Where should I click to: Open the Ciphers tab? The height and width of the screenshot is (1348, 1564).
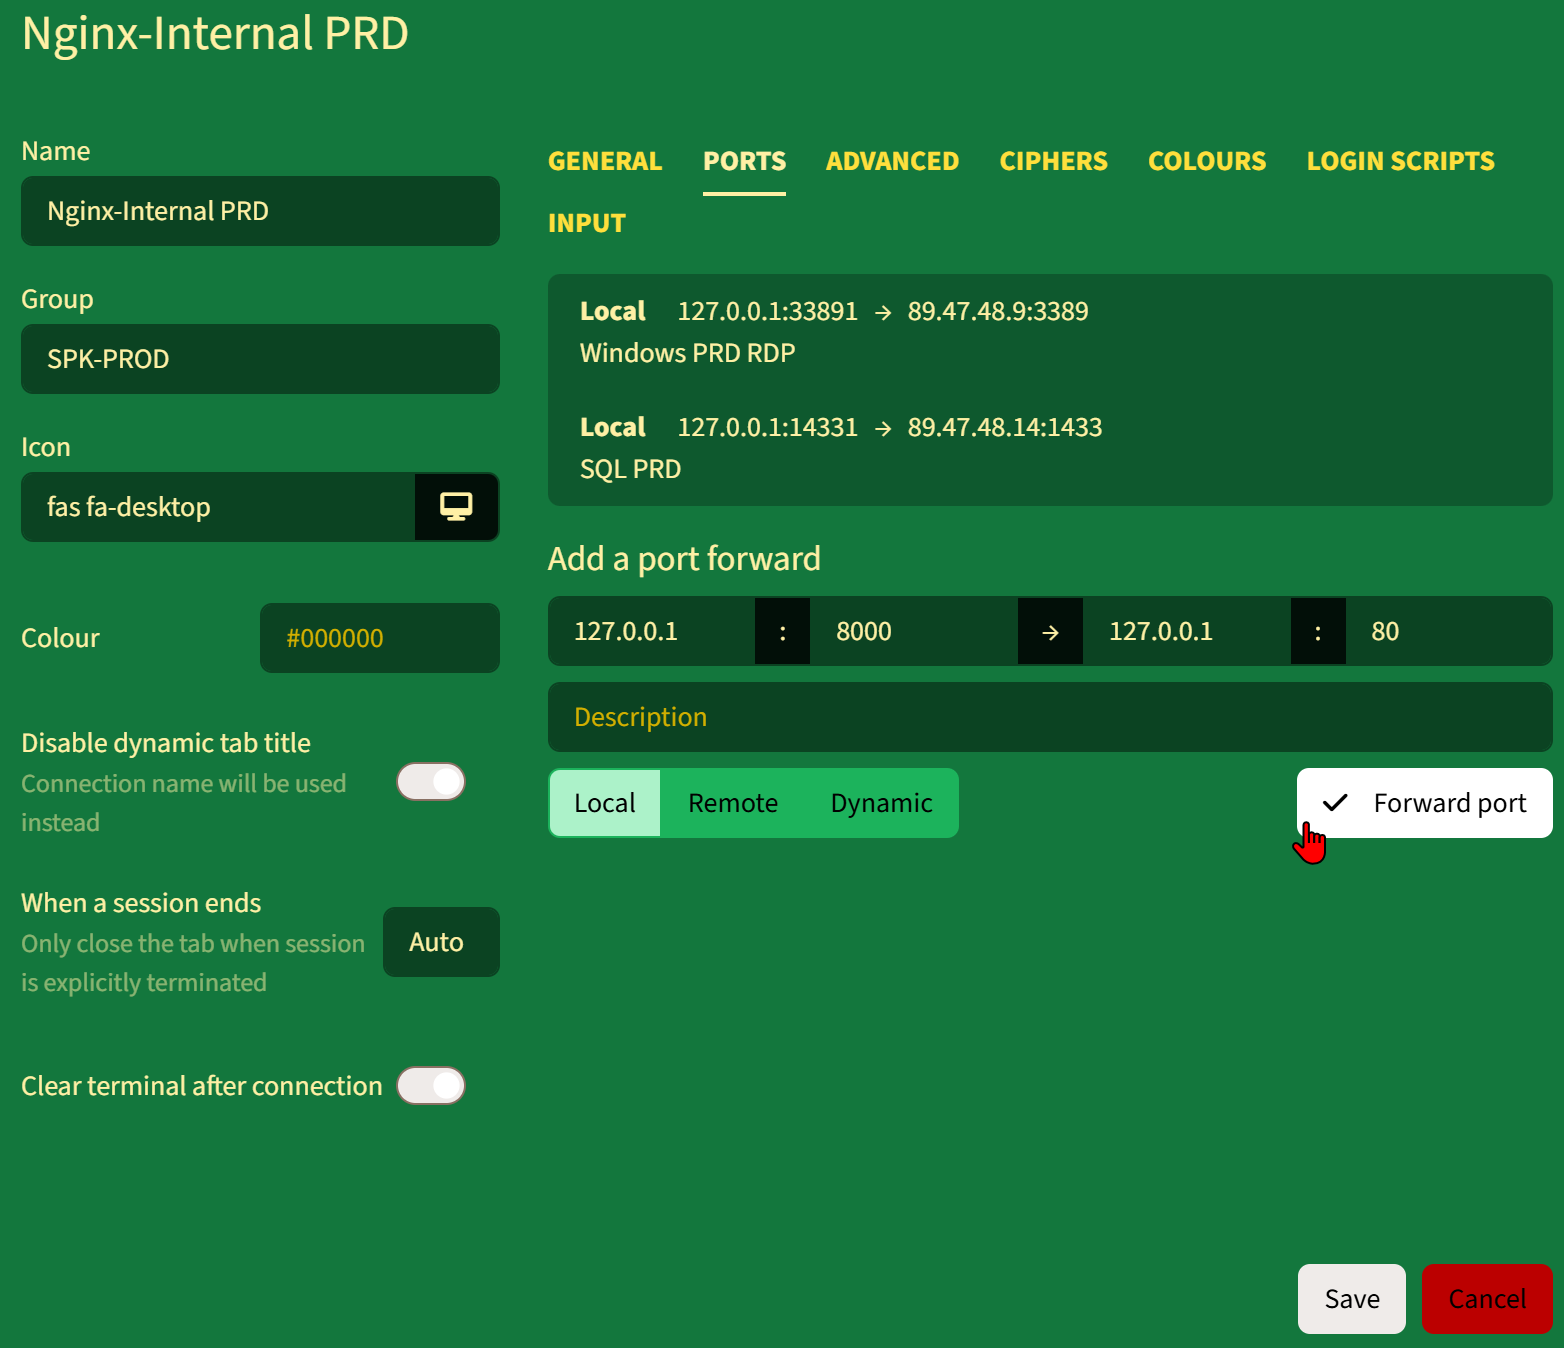click(1053, 161)
